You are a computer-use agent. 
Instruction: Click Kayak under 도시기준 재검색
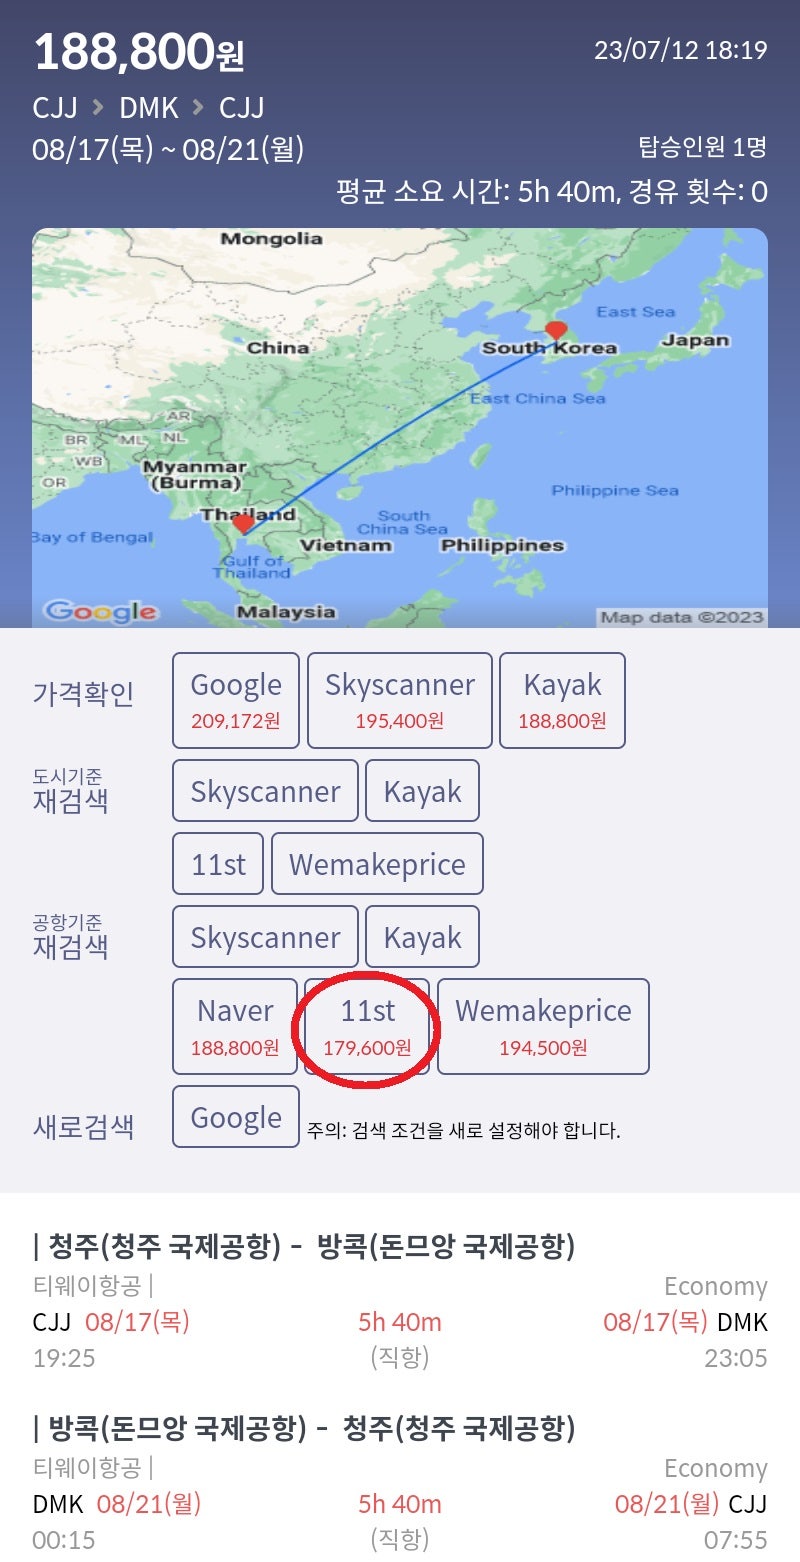tap(423, 790)
